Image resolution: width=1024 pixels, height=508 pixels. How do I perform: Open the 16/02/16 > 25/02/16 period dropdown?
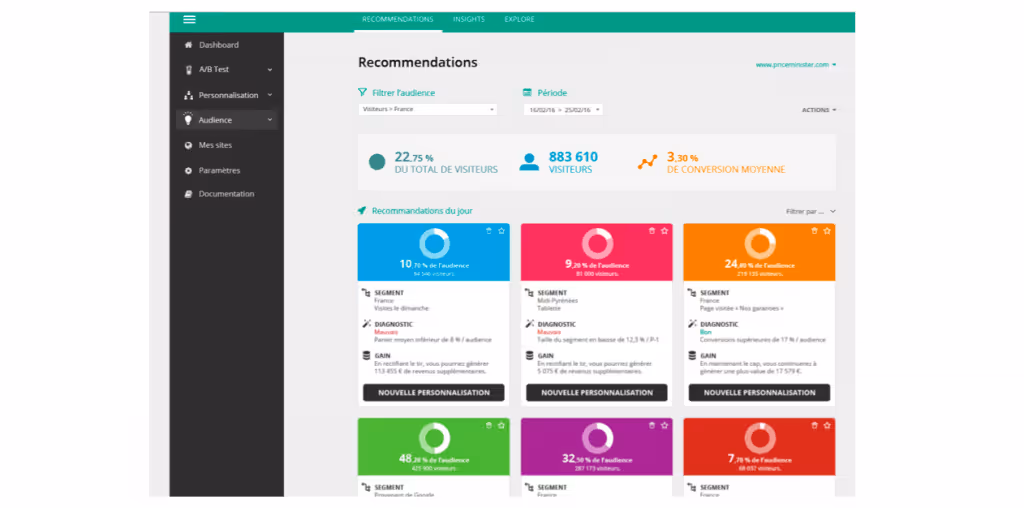(563, 110)
